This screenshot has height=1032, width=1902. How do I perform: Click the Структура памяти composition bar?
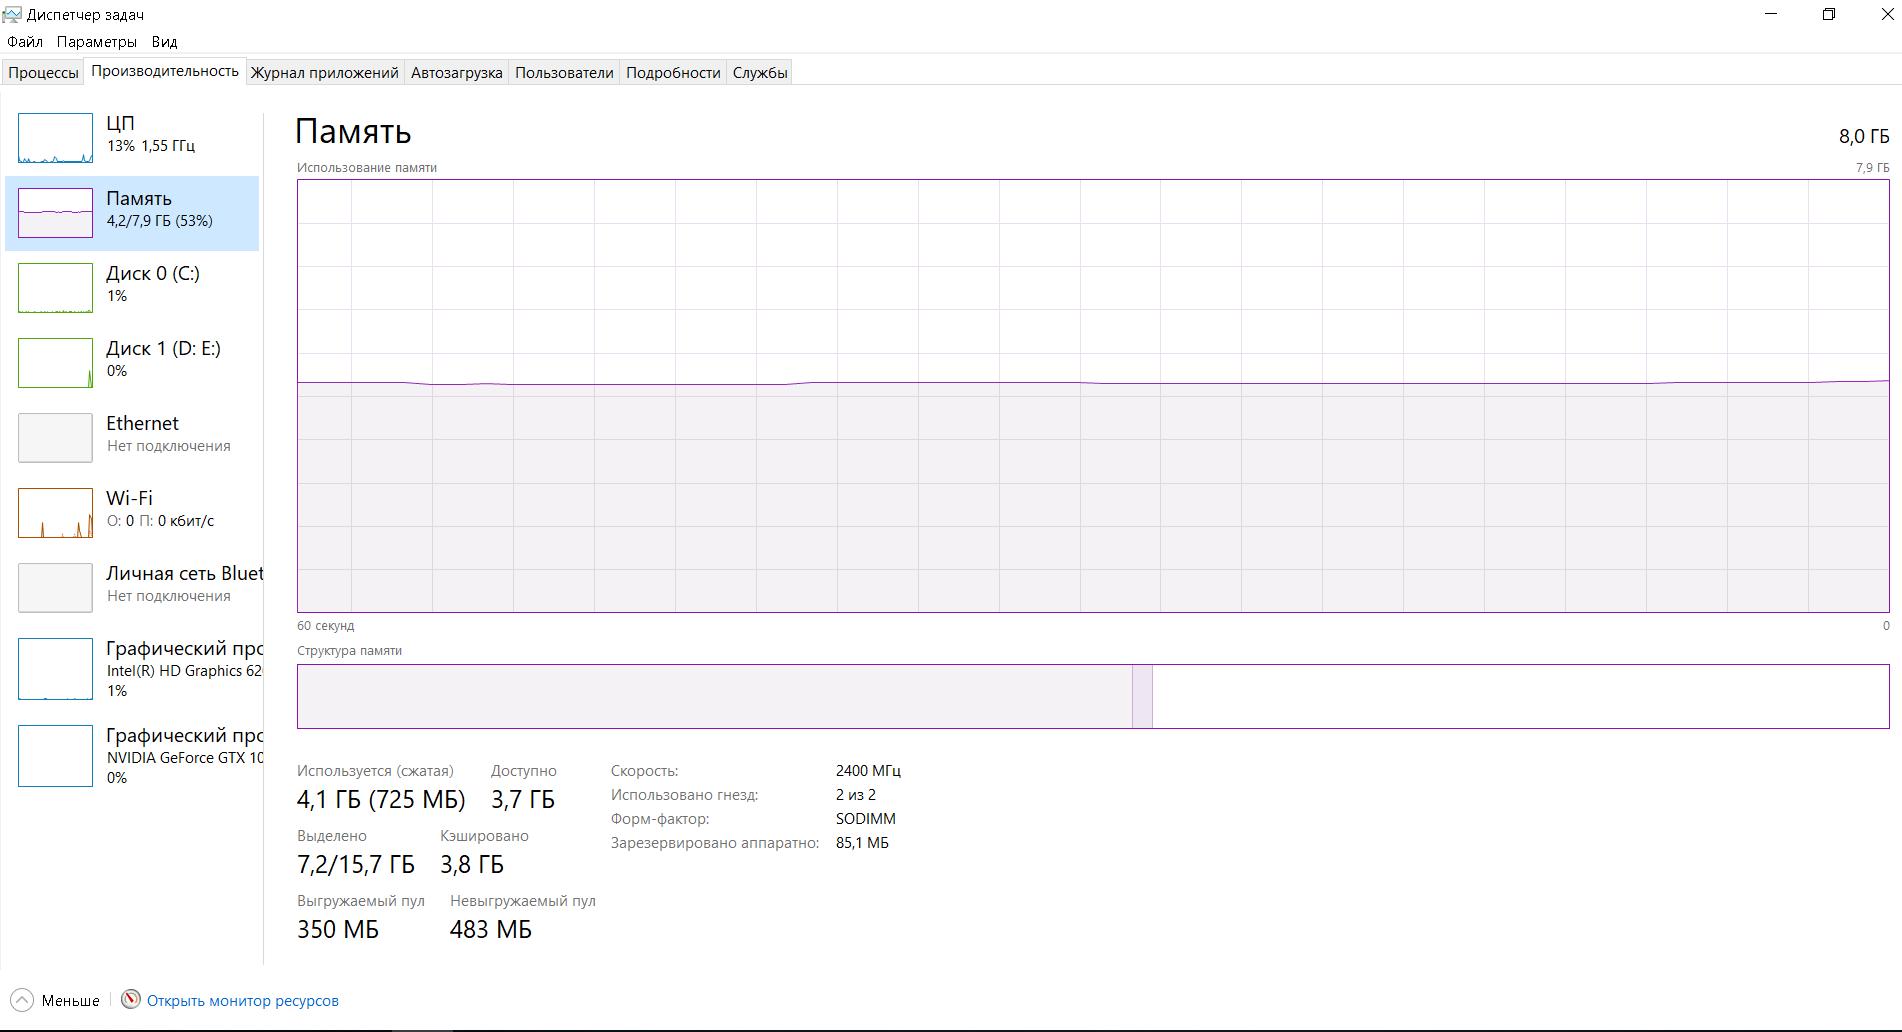point(1092,696)
